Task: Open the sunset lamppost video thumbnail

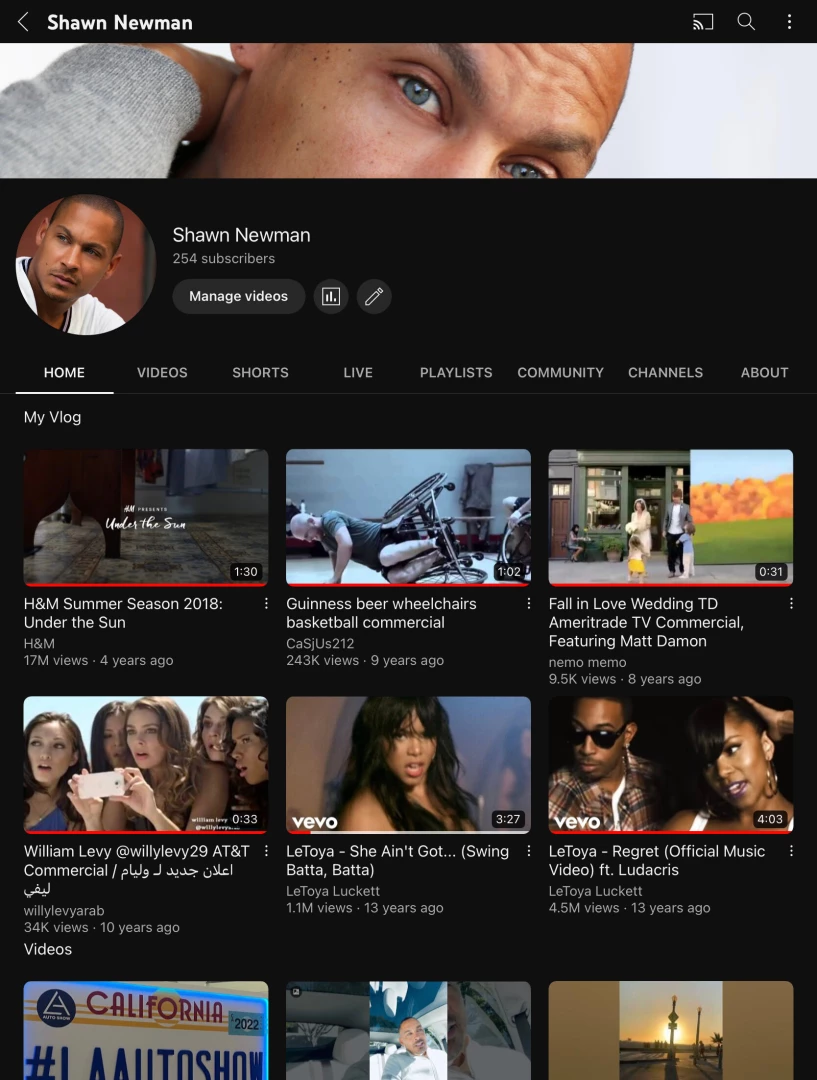Action: click(671, 1030)
